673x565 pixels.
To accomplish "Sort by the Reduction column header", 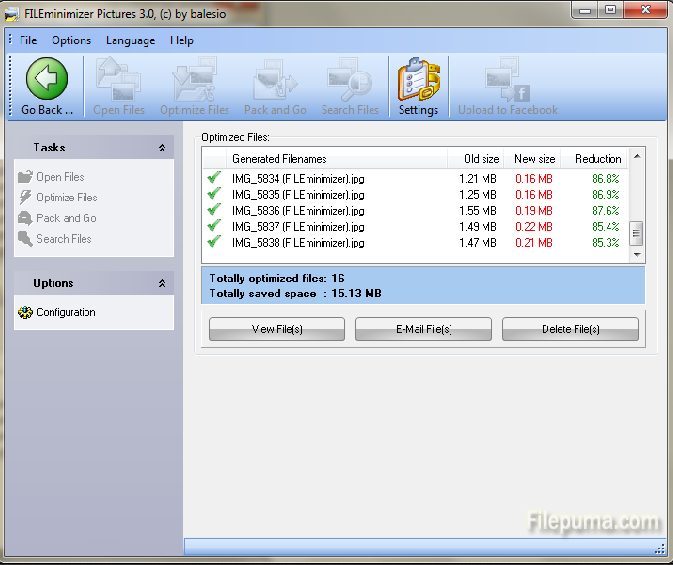I will tap(598, 159).
